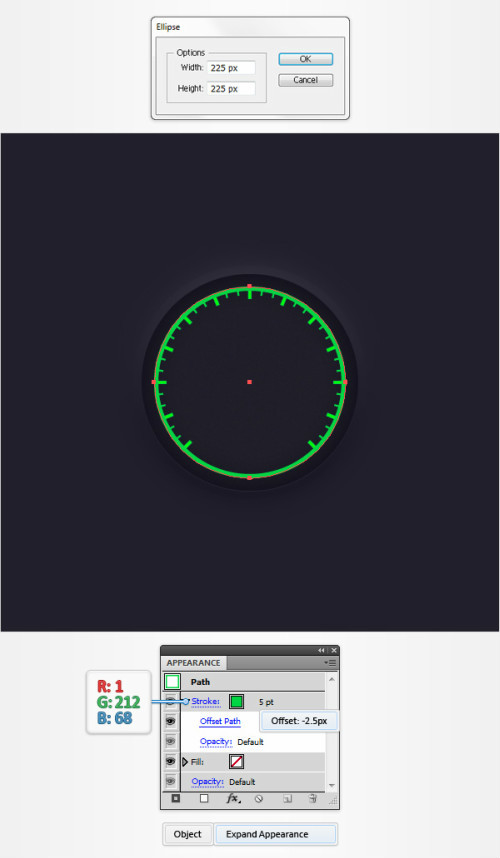Viewport: 500px width, 858px height.
Task: Close the Appearance panel
Action: [334, 651]
